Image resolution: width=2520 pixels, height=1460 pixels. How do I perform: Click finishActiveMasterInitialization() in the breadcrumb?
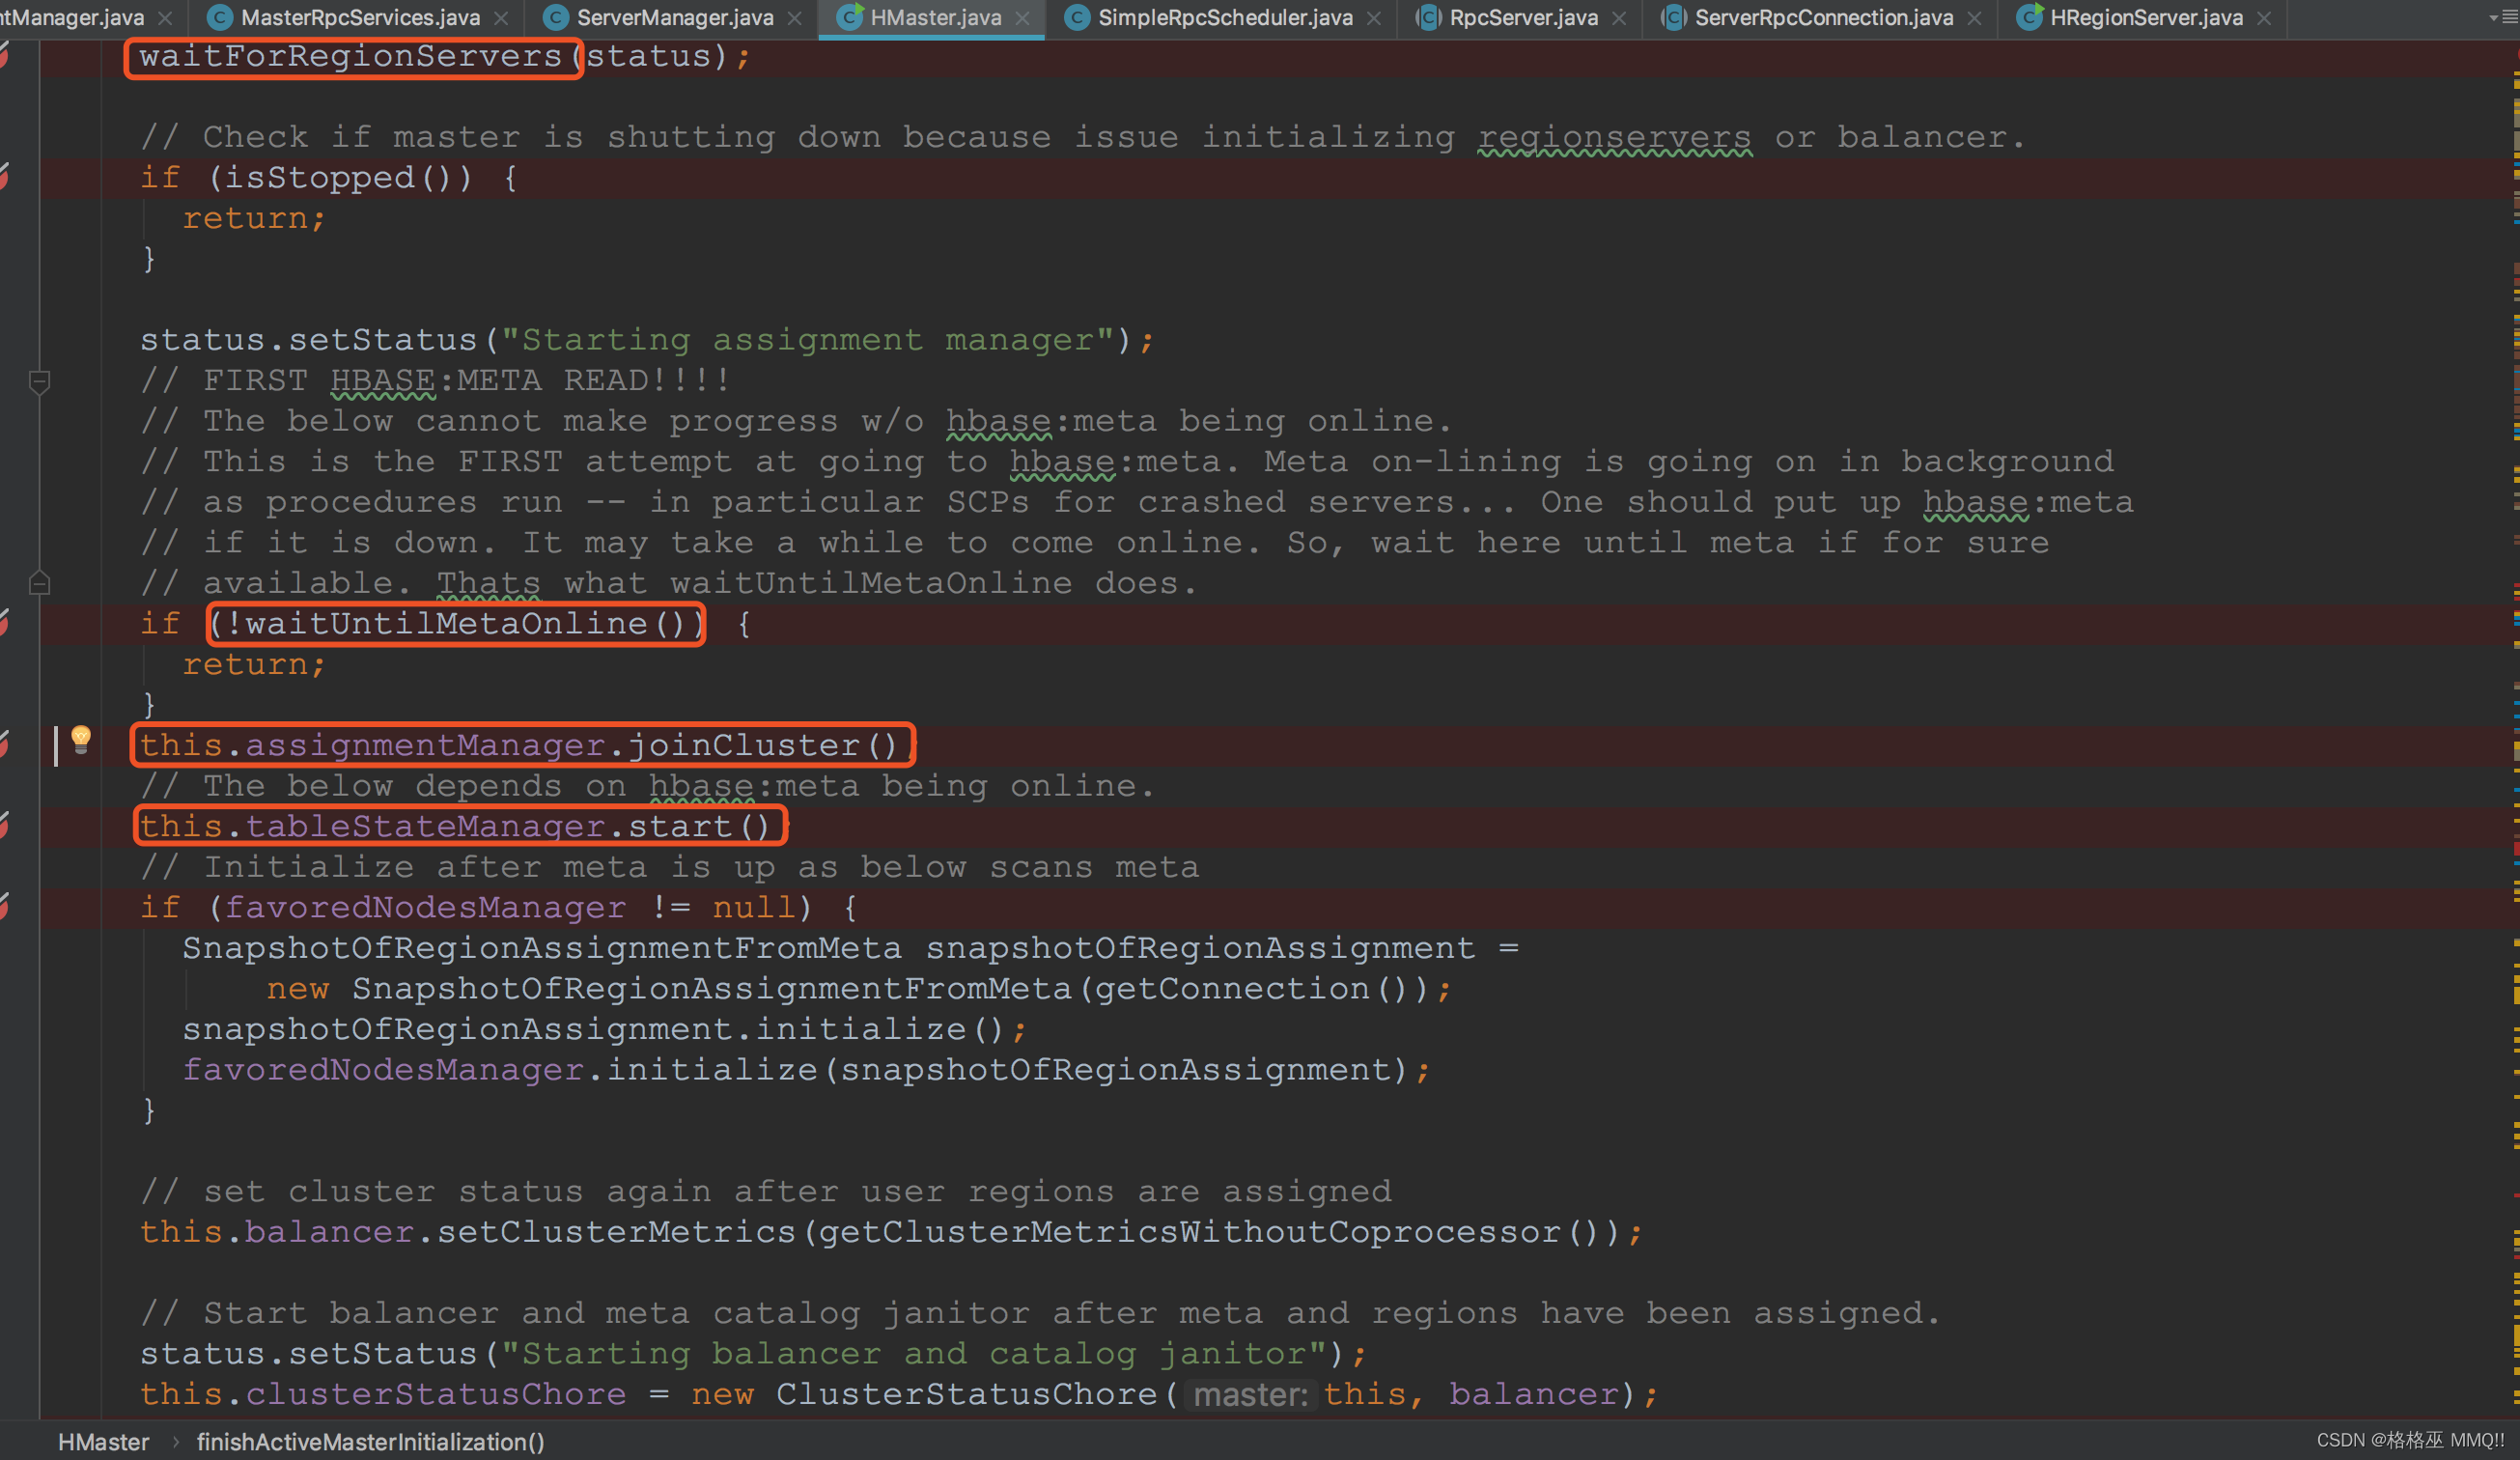(370, 1441)
